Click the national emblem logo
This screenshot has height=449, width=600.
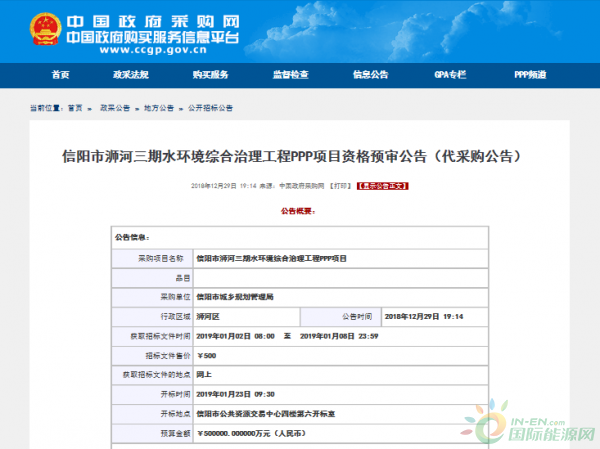[46, 29]
